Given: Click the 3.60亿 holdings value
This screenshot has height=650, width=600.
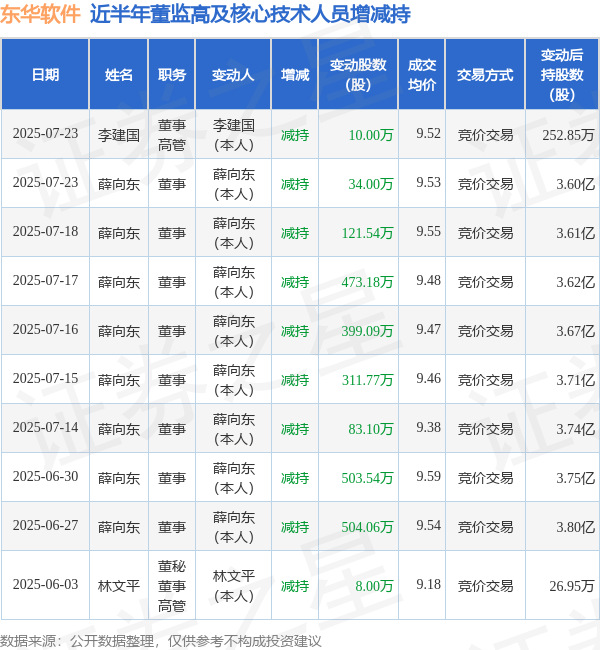Looking at the screenshot, I should pos(576,184).
